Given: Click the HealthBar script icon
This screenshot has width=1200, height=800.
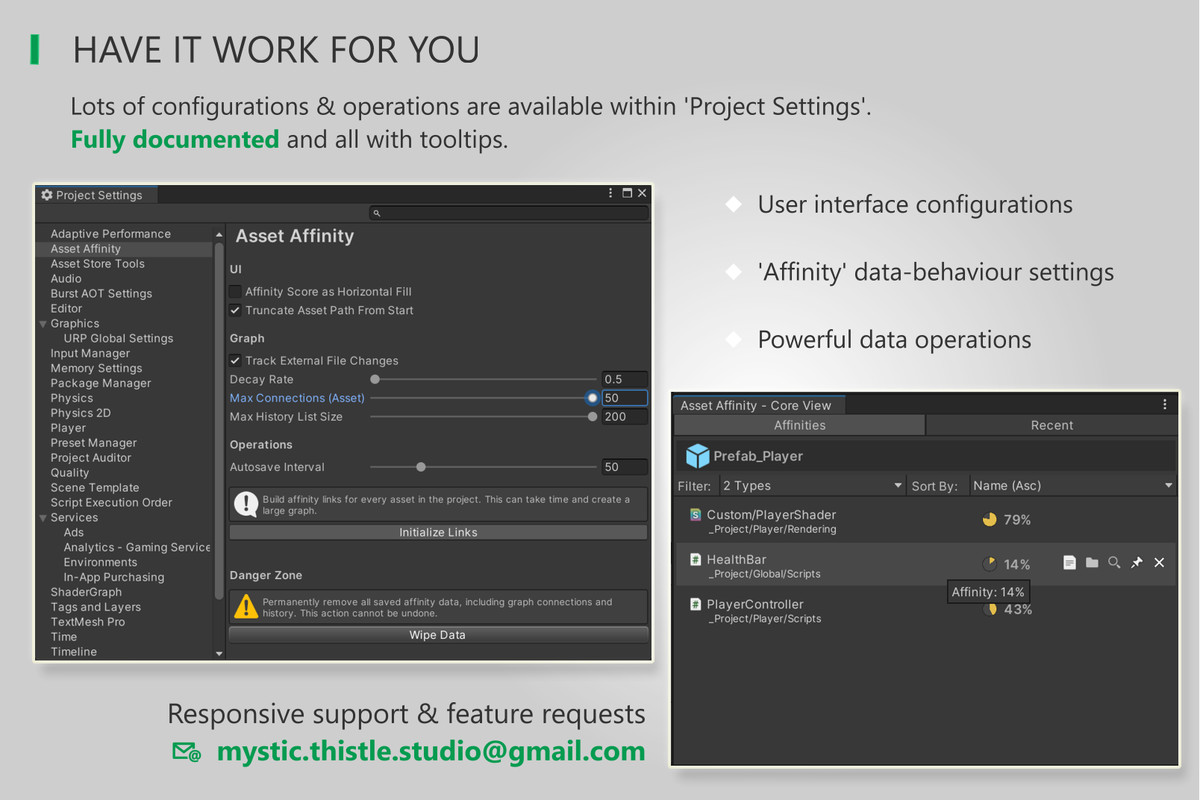Looking at the screenshot, I should tap(695, 559).
